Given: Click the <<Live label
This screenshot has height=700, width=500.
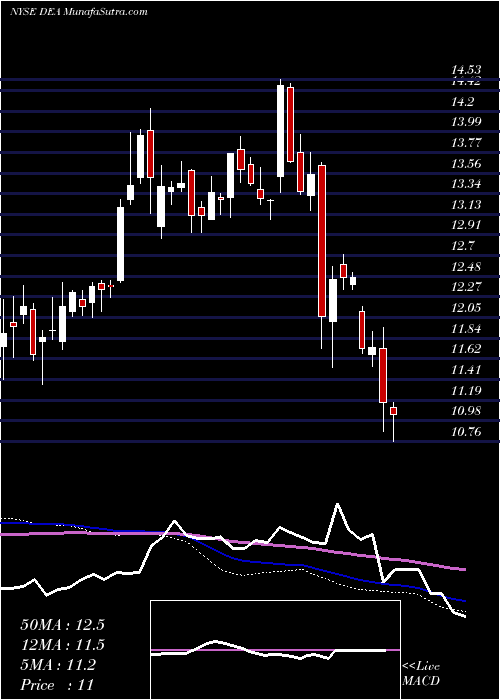Looking at the screenshot, I should coord(421,667).
